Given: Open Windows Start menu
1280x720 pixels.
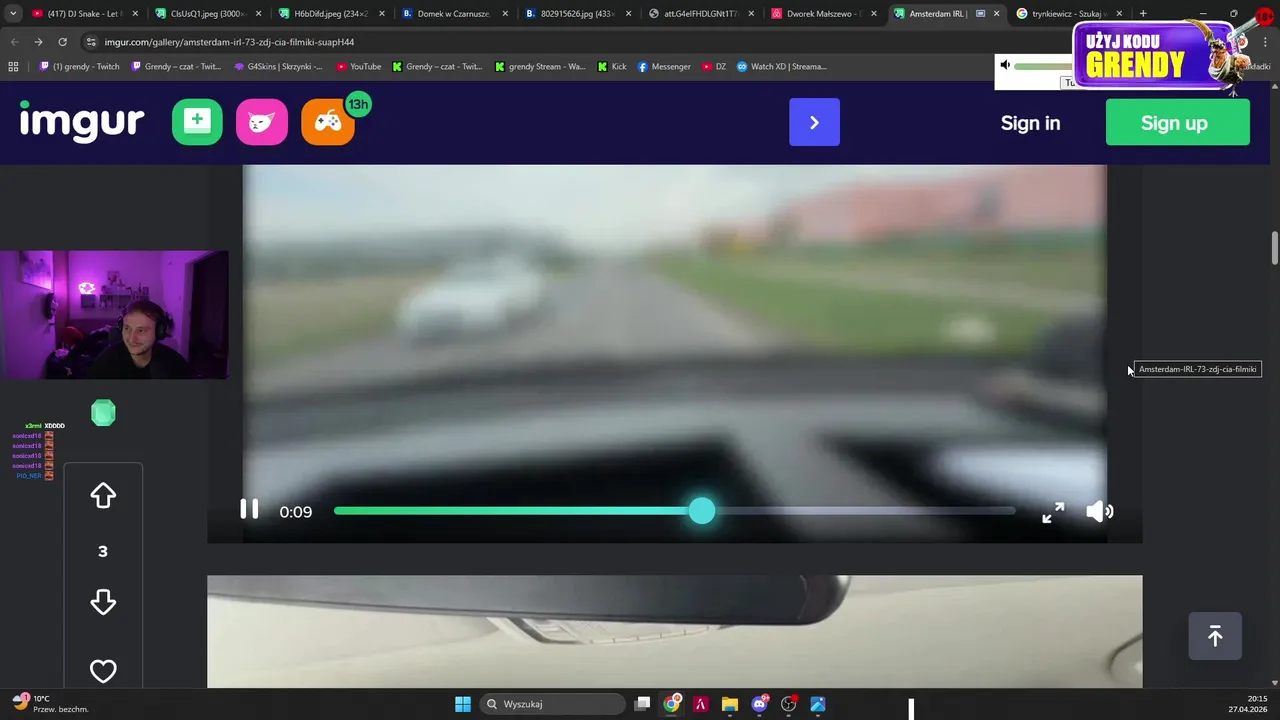Looking at the screenshot, I should coord(463,704).
